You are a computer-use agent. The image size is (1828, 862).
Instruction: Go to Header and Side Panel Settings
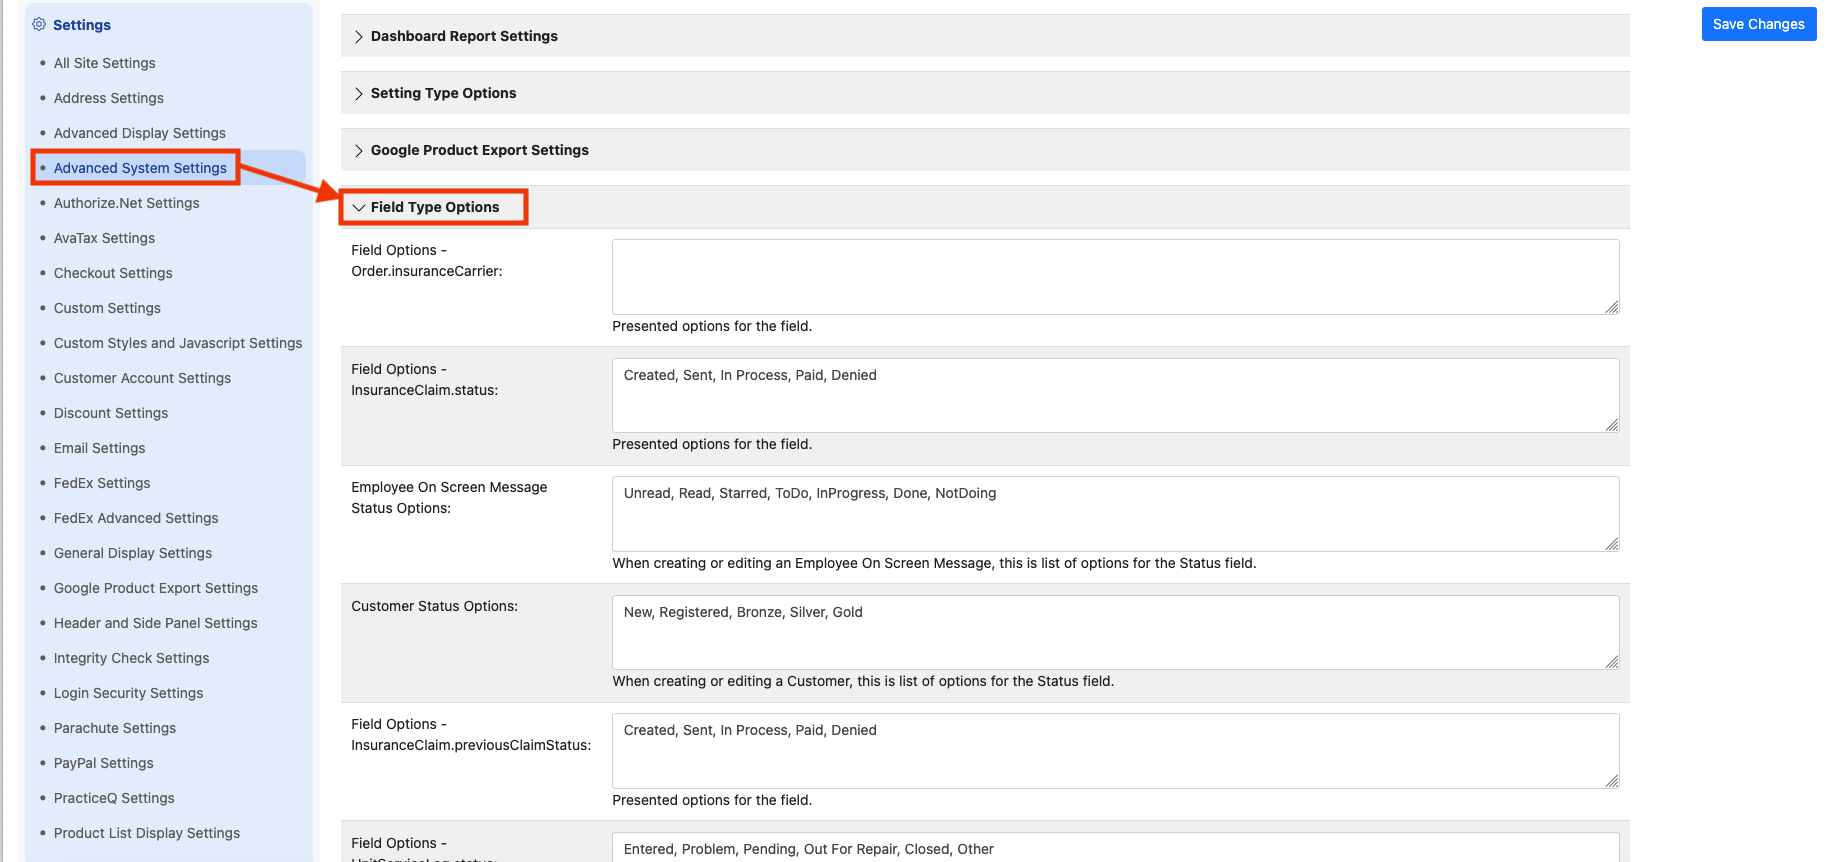(x=156, y=623)
